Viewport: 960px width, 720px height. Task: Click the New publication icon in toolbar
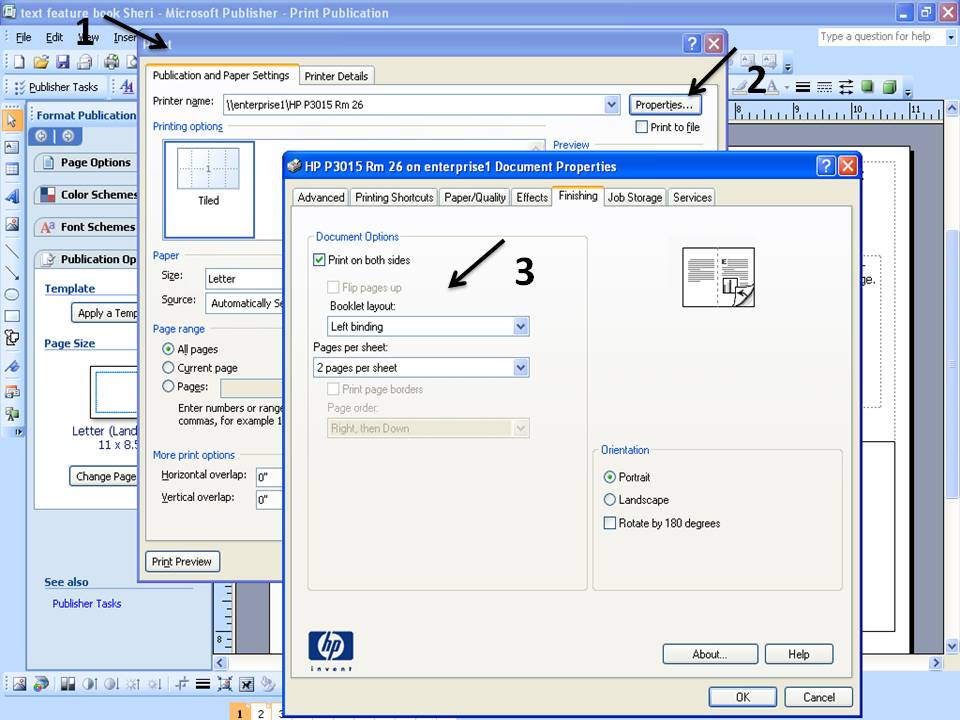click(x=19, y=62)
